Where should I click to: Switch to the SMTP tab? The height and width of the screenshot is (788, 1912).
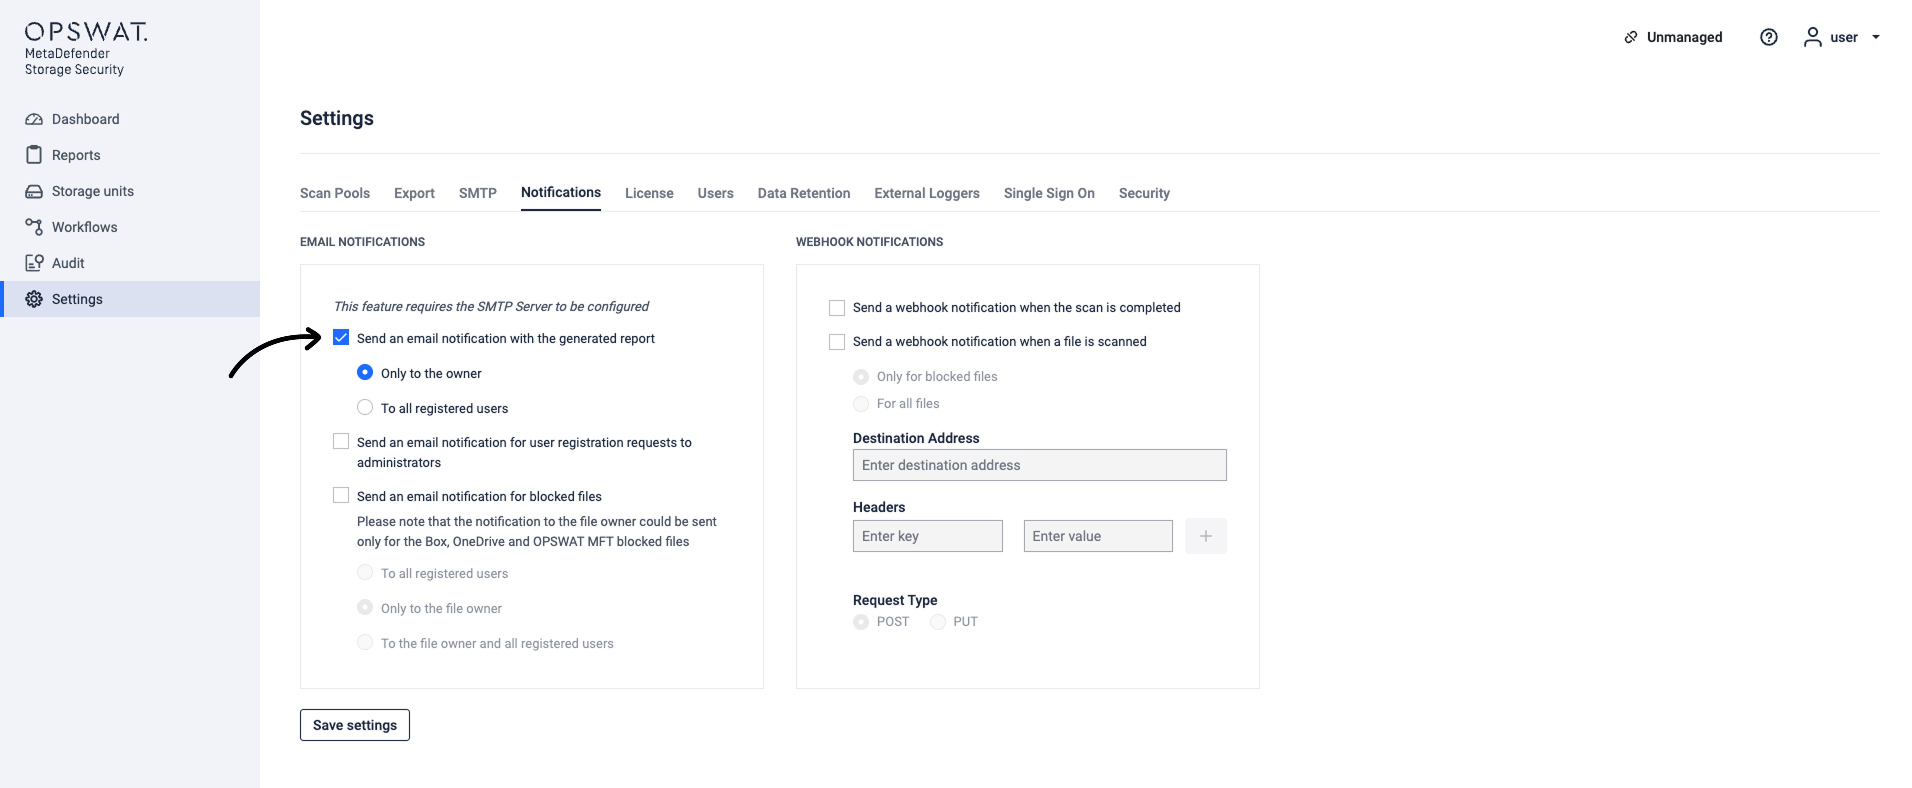[x=478, y=193]
